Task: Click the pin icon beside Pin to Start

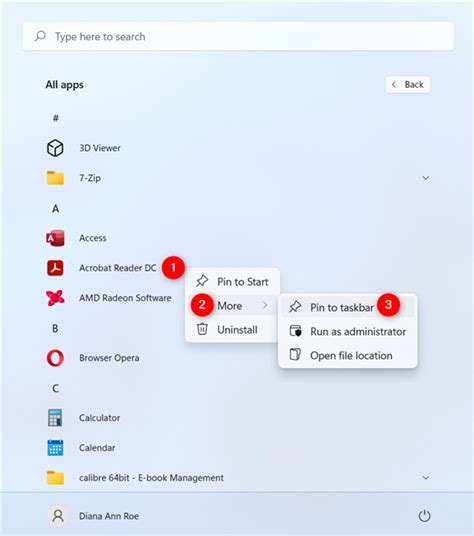Action: (x=202, y=281)
